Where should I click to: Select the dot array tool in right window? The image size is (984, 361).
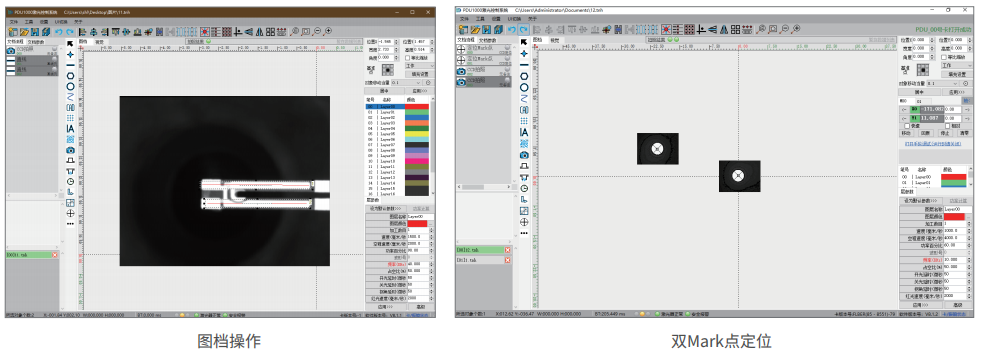[x=523, y=121]
